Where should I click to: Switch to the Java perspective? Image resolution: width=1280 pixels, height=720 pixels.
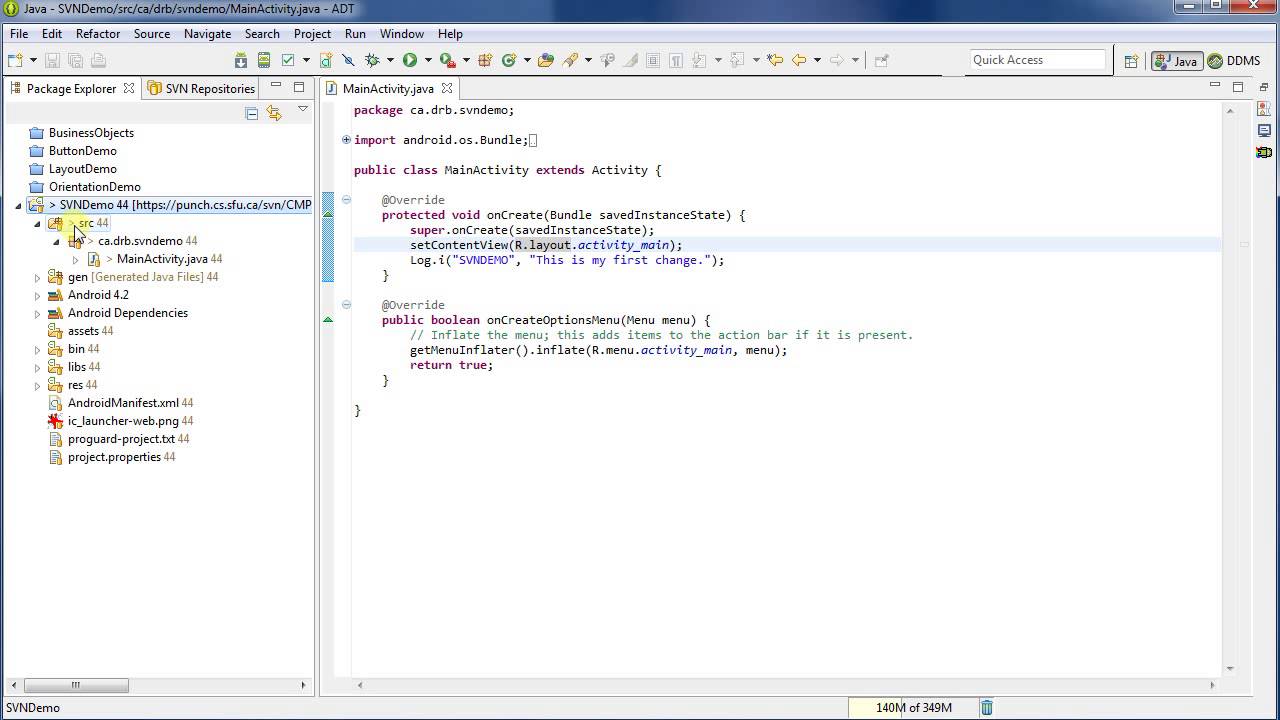tap(1176, 61)
